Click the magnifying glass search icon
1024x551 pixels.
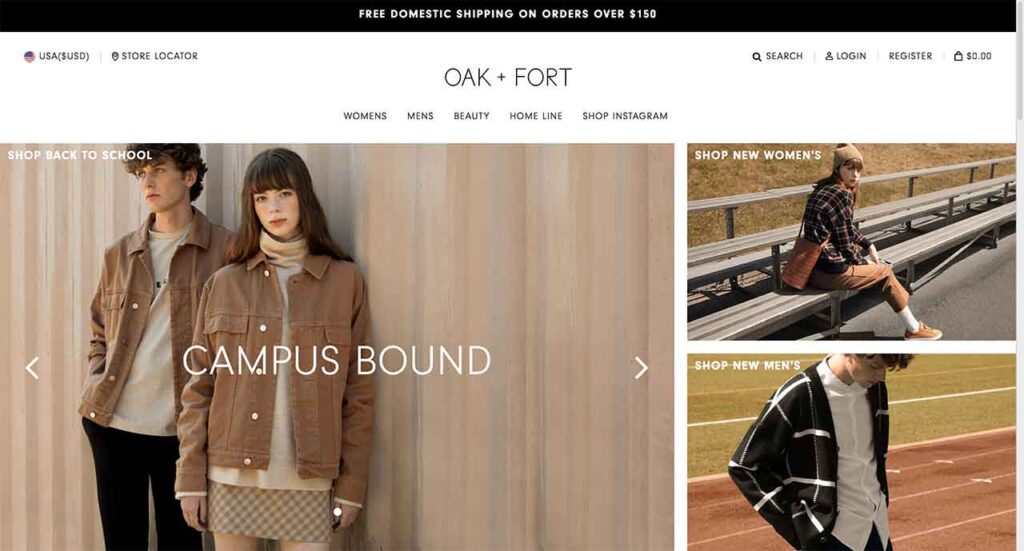coord(756,57)
